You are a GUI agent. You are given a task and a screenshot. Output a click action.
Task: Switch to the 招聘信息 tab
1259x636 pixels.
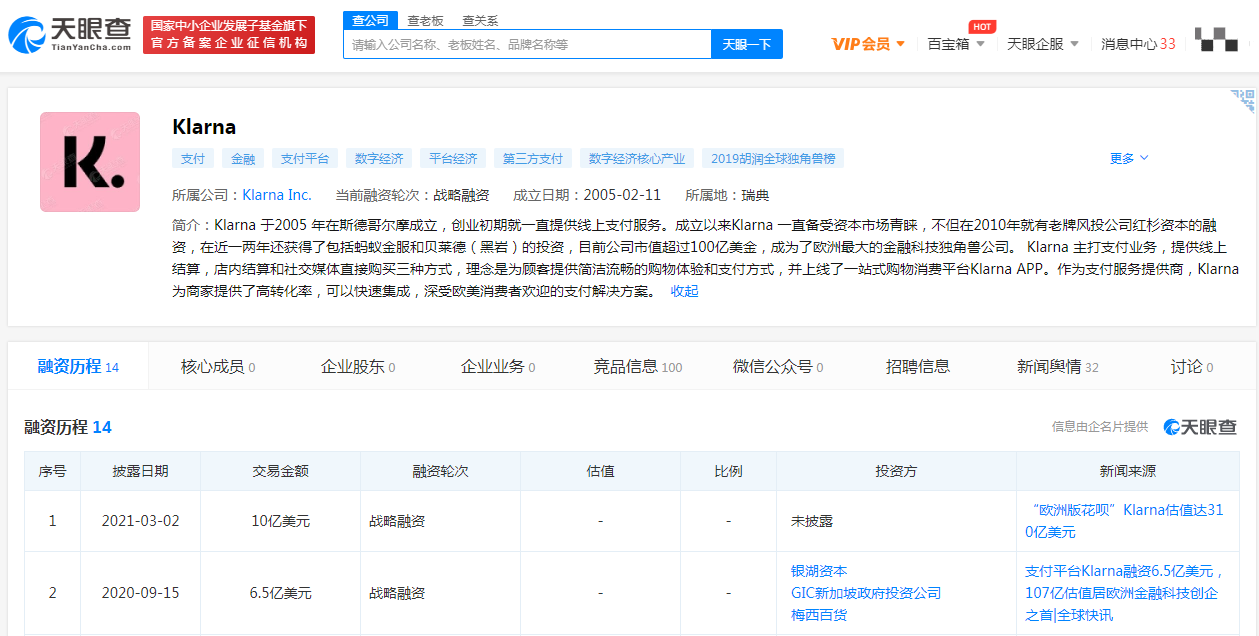918,366
